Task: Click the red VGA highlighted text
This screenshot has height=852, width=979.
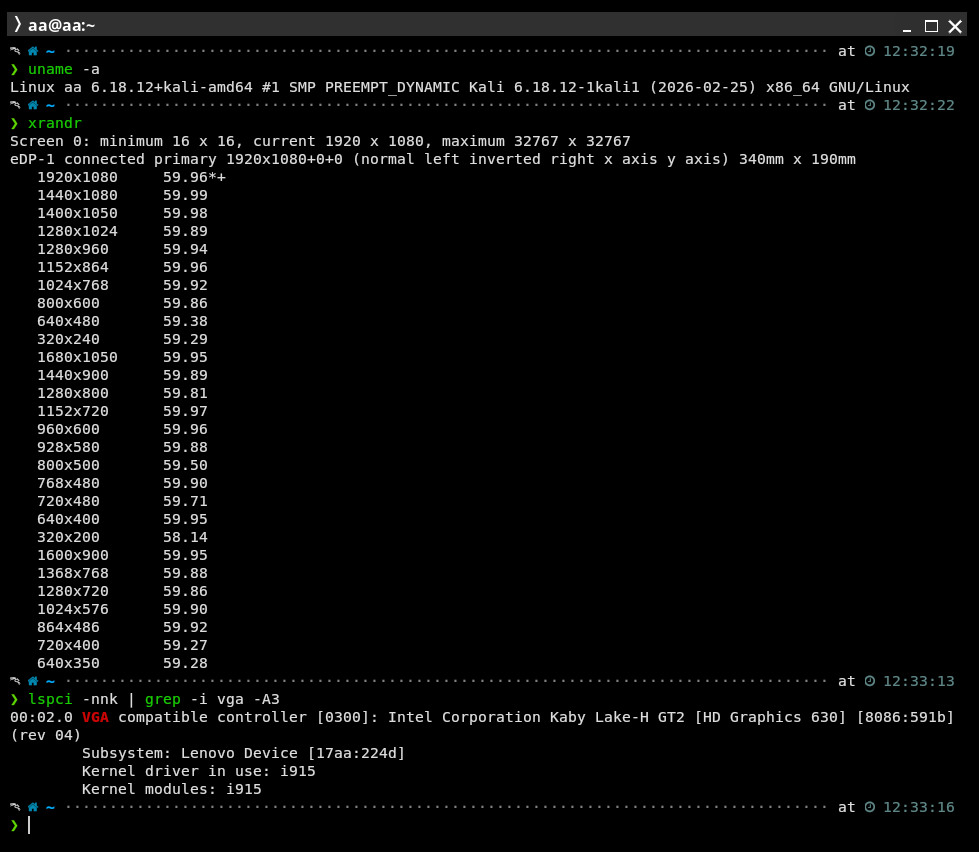Action: (95, 717)
